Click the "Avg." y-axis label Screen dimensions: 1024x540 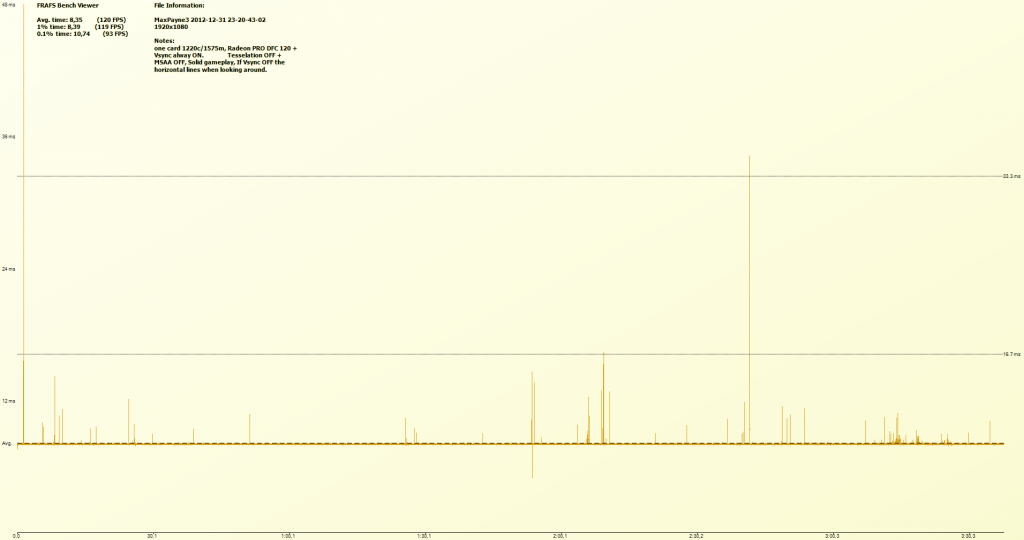click(7, 443)
